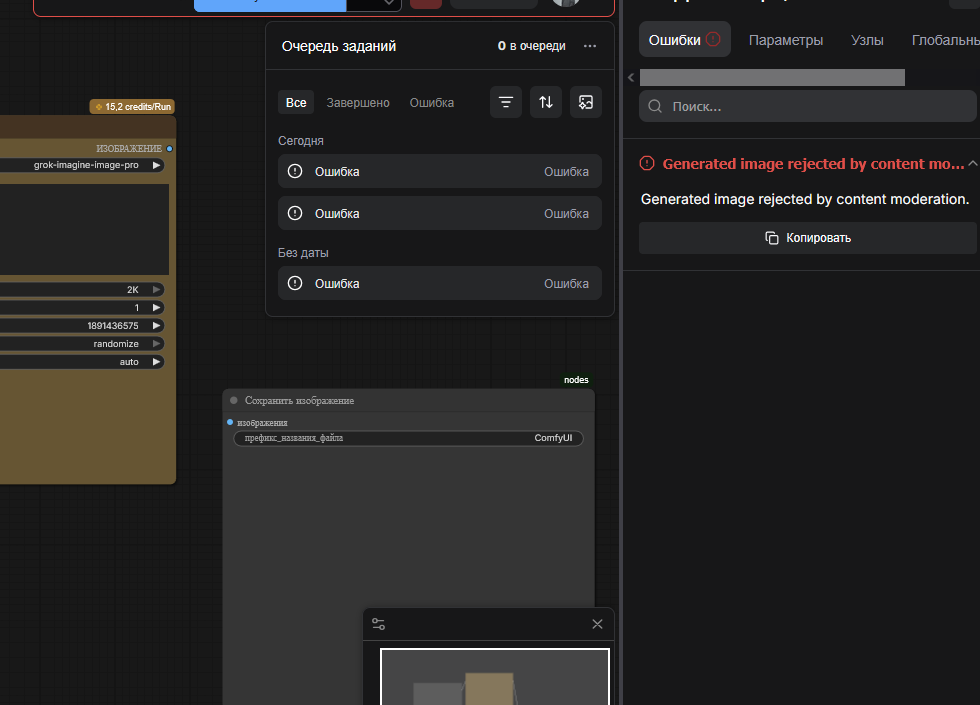The image size is (980, 705).
Task: Click the minimap canvas preview
Action: (x=494, y=677)
